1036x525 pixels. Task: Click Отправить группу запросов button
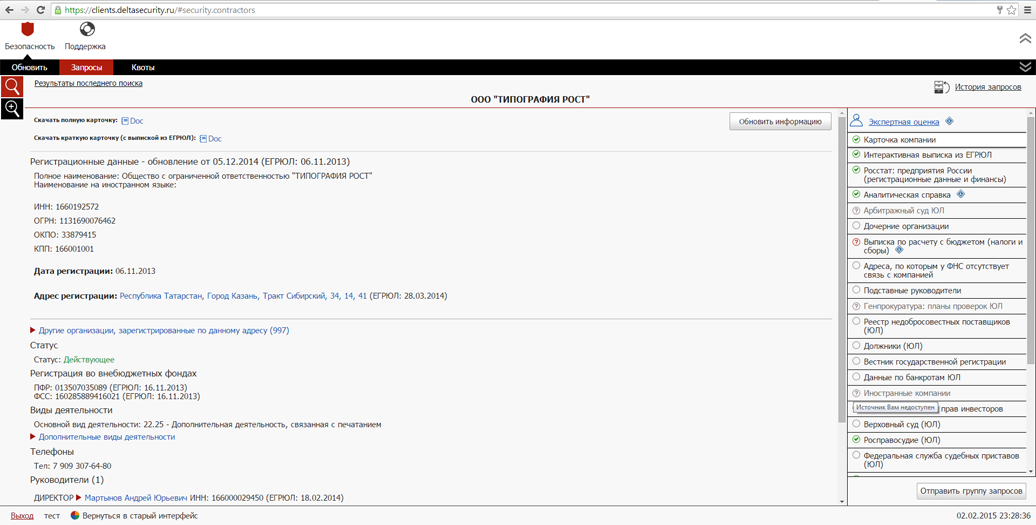pos(972,491)
